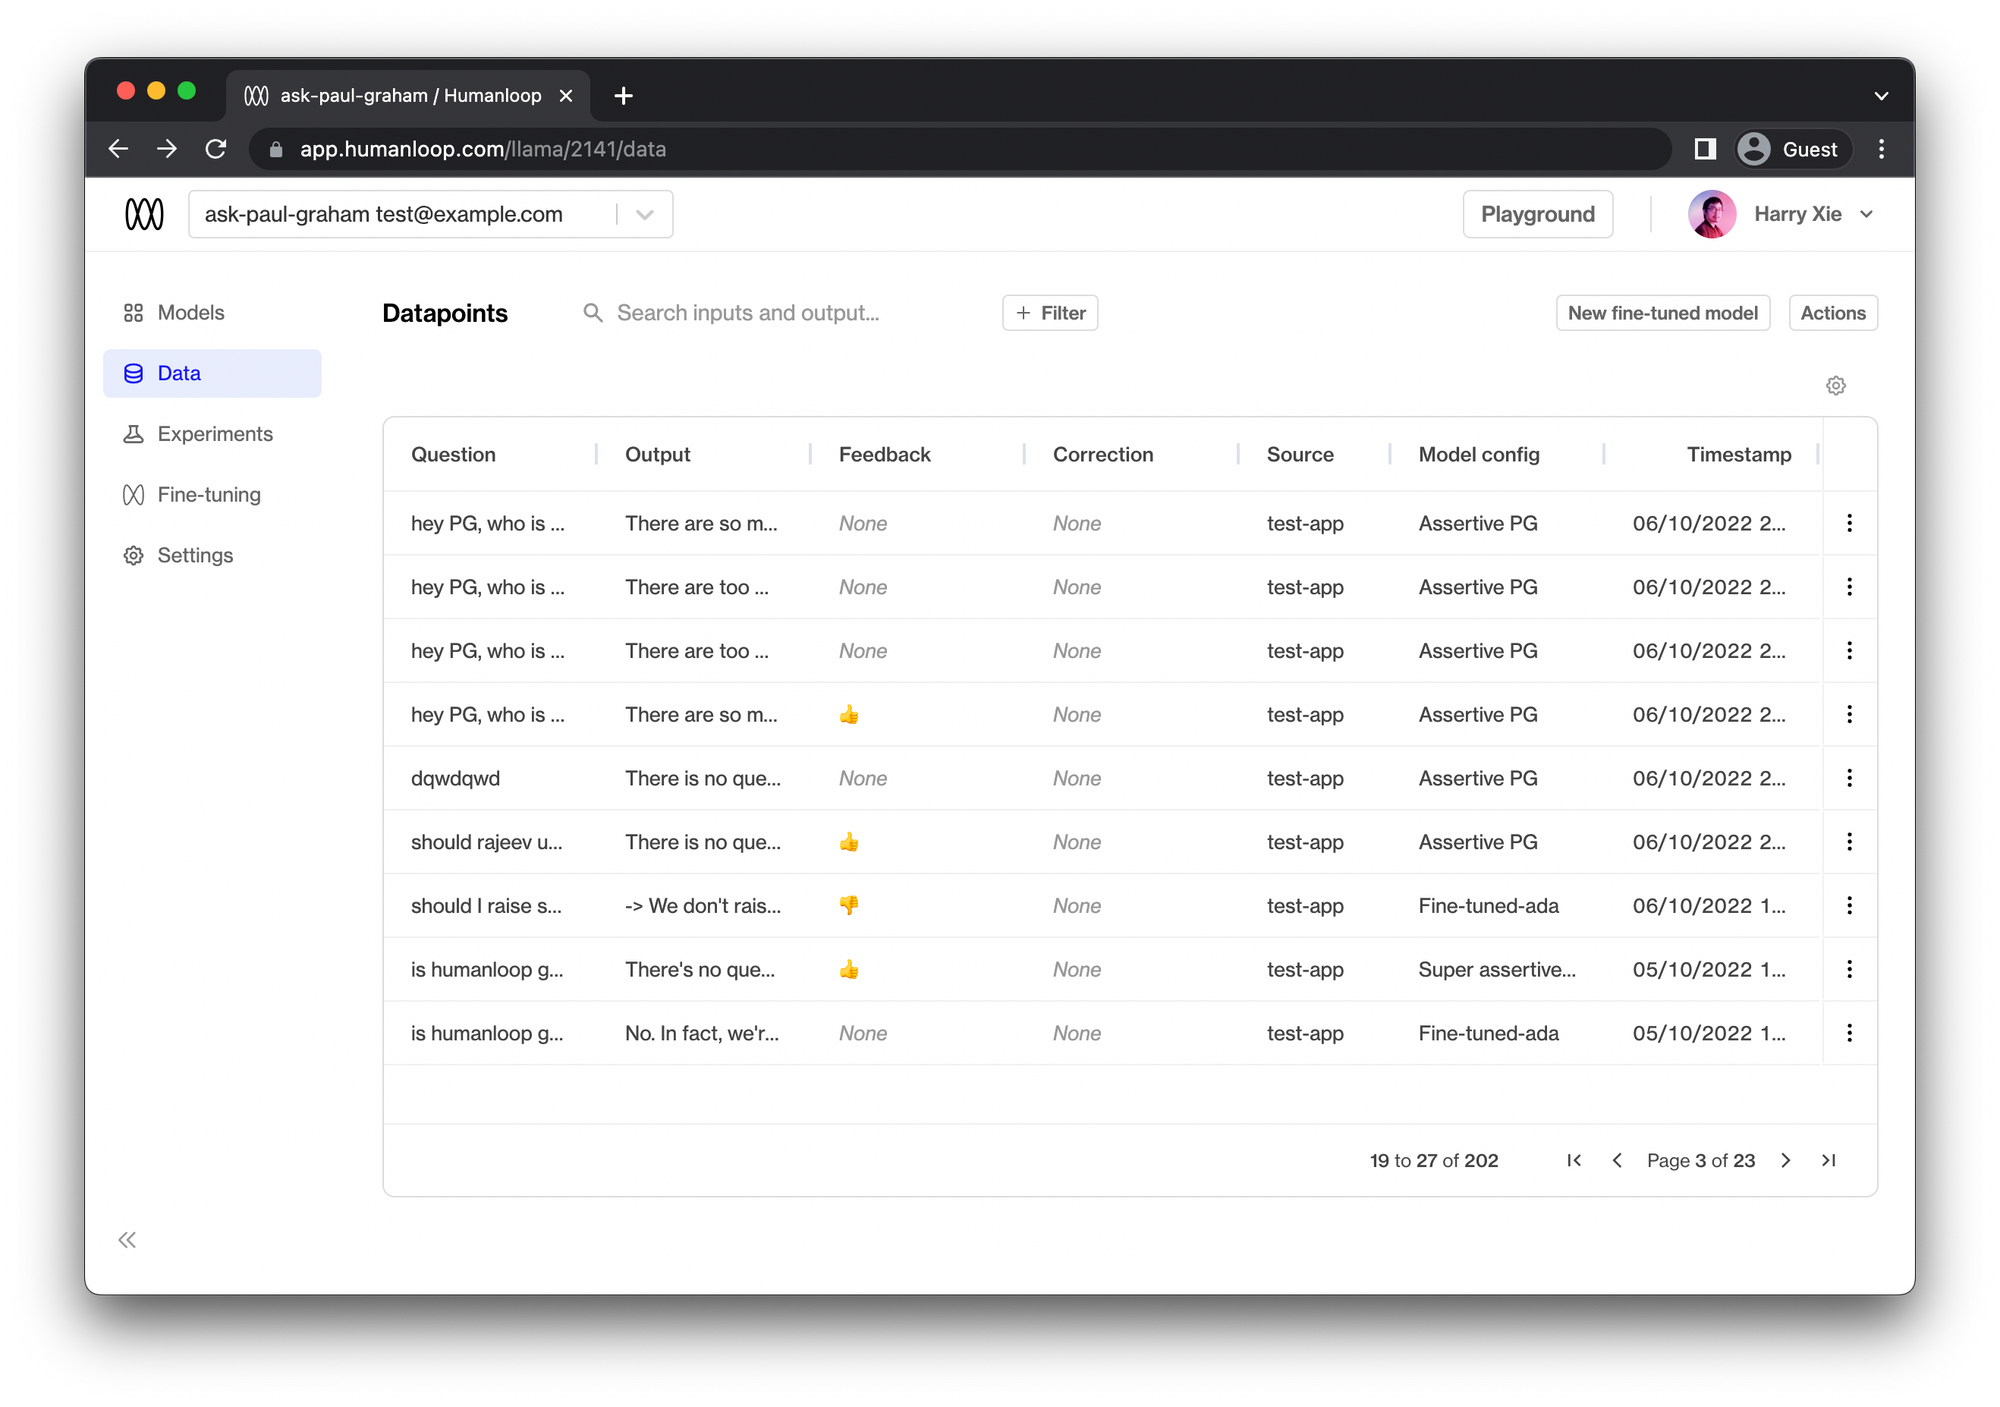This screenshot has width=2000, height=1407.
Task: Open row menu for Super assertive row
Action: click(1850, 969)
